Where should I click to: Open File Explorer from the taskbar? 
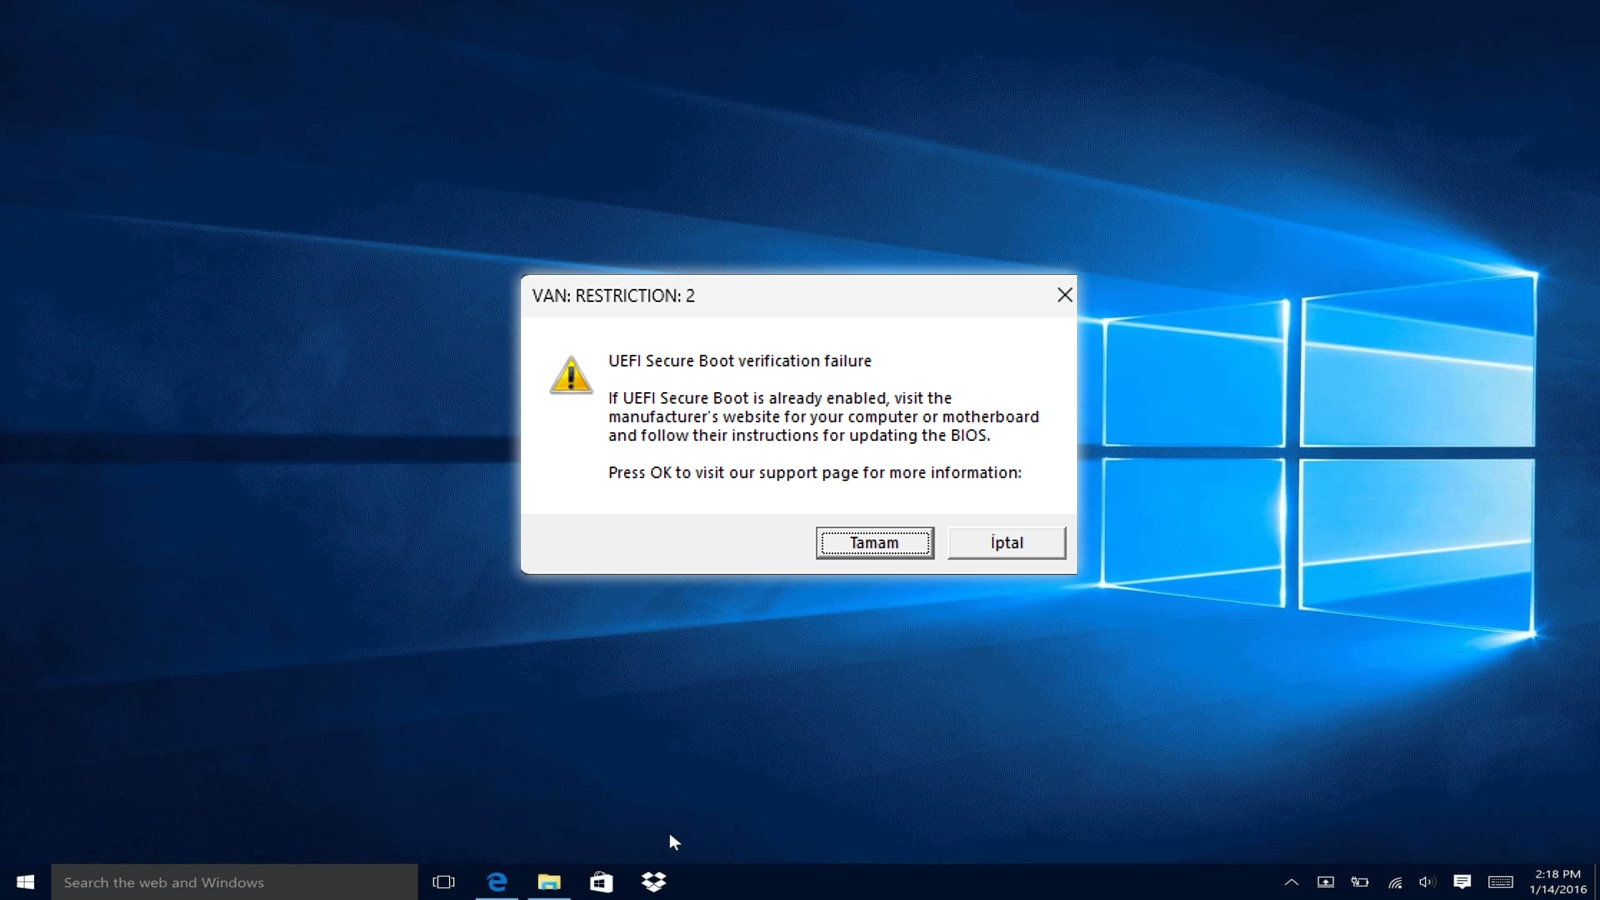click(549, 882)
